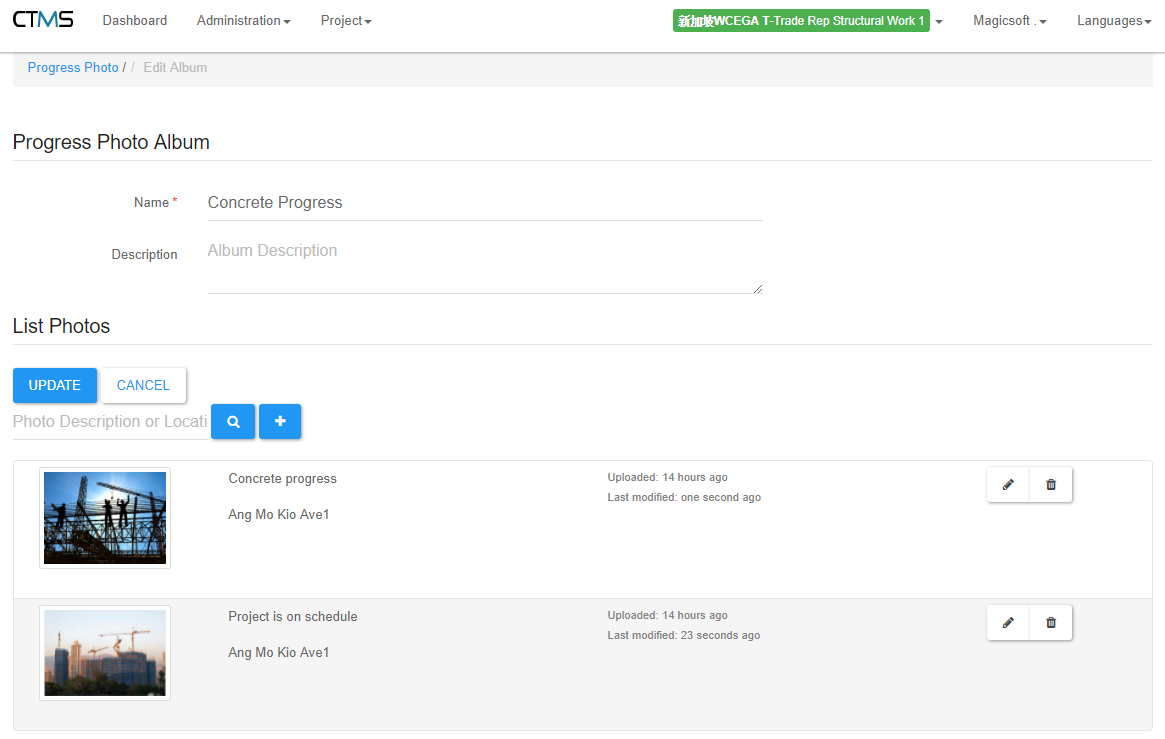Focus the album Name input field
The image size is (1165, 739).
click(485, 203)
